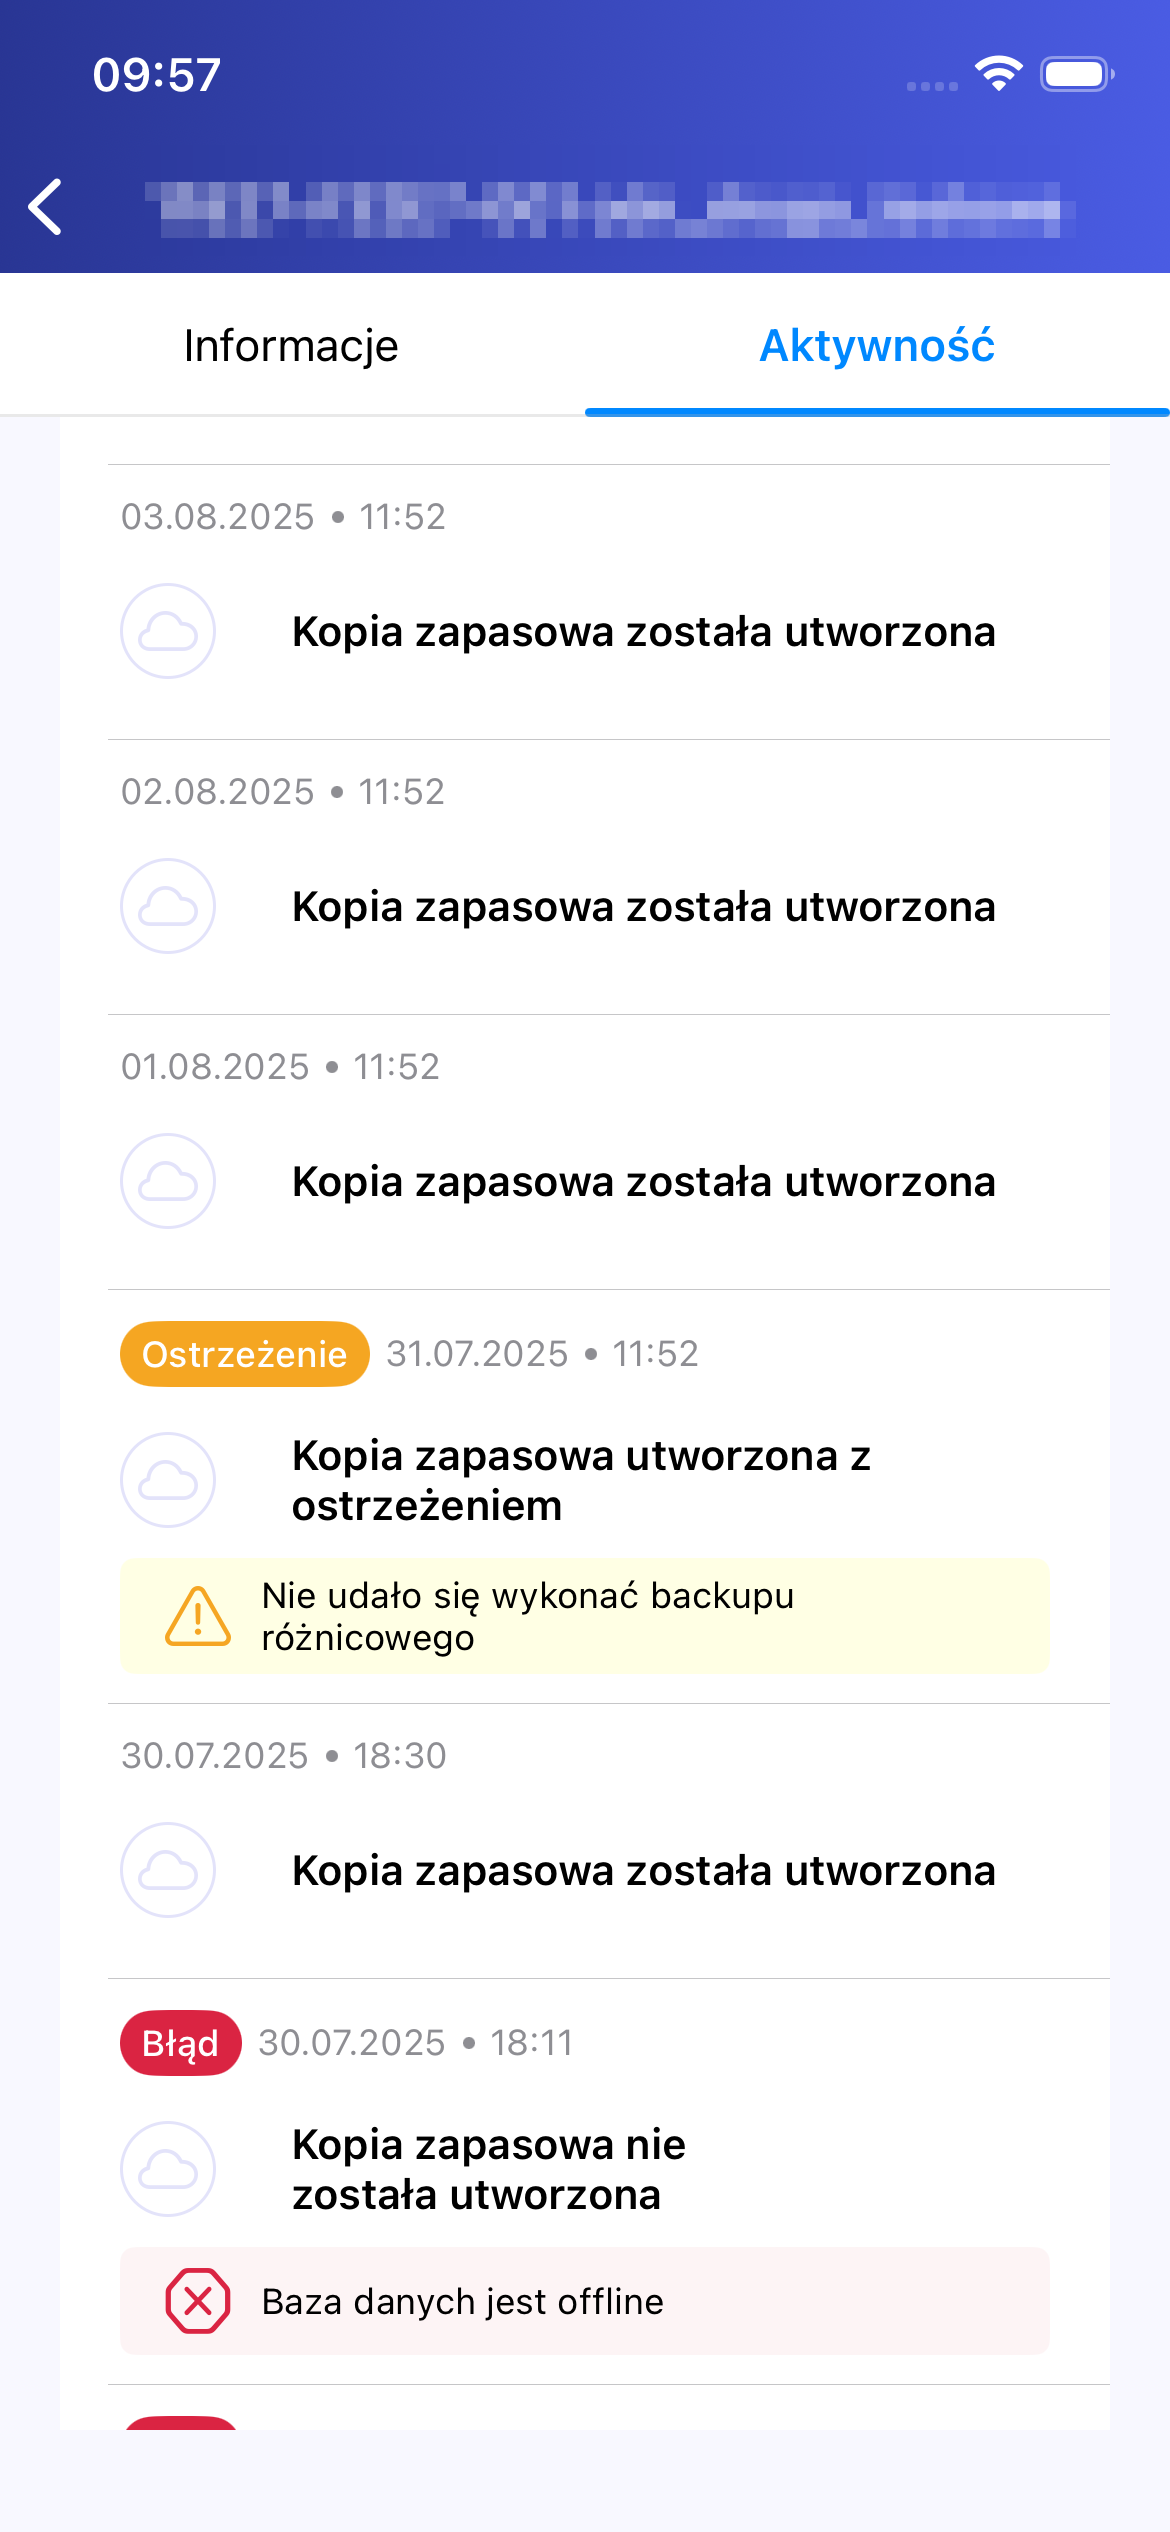Open 'Kopia zapasowa nie została utworzona' entry
Image resolution: width=1170 pixels, height=2532 pixels.
pyautogui.click(x=489, y=2169)
